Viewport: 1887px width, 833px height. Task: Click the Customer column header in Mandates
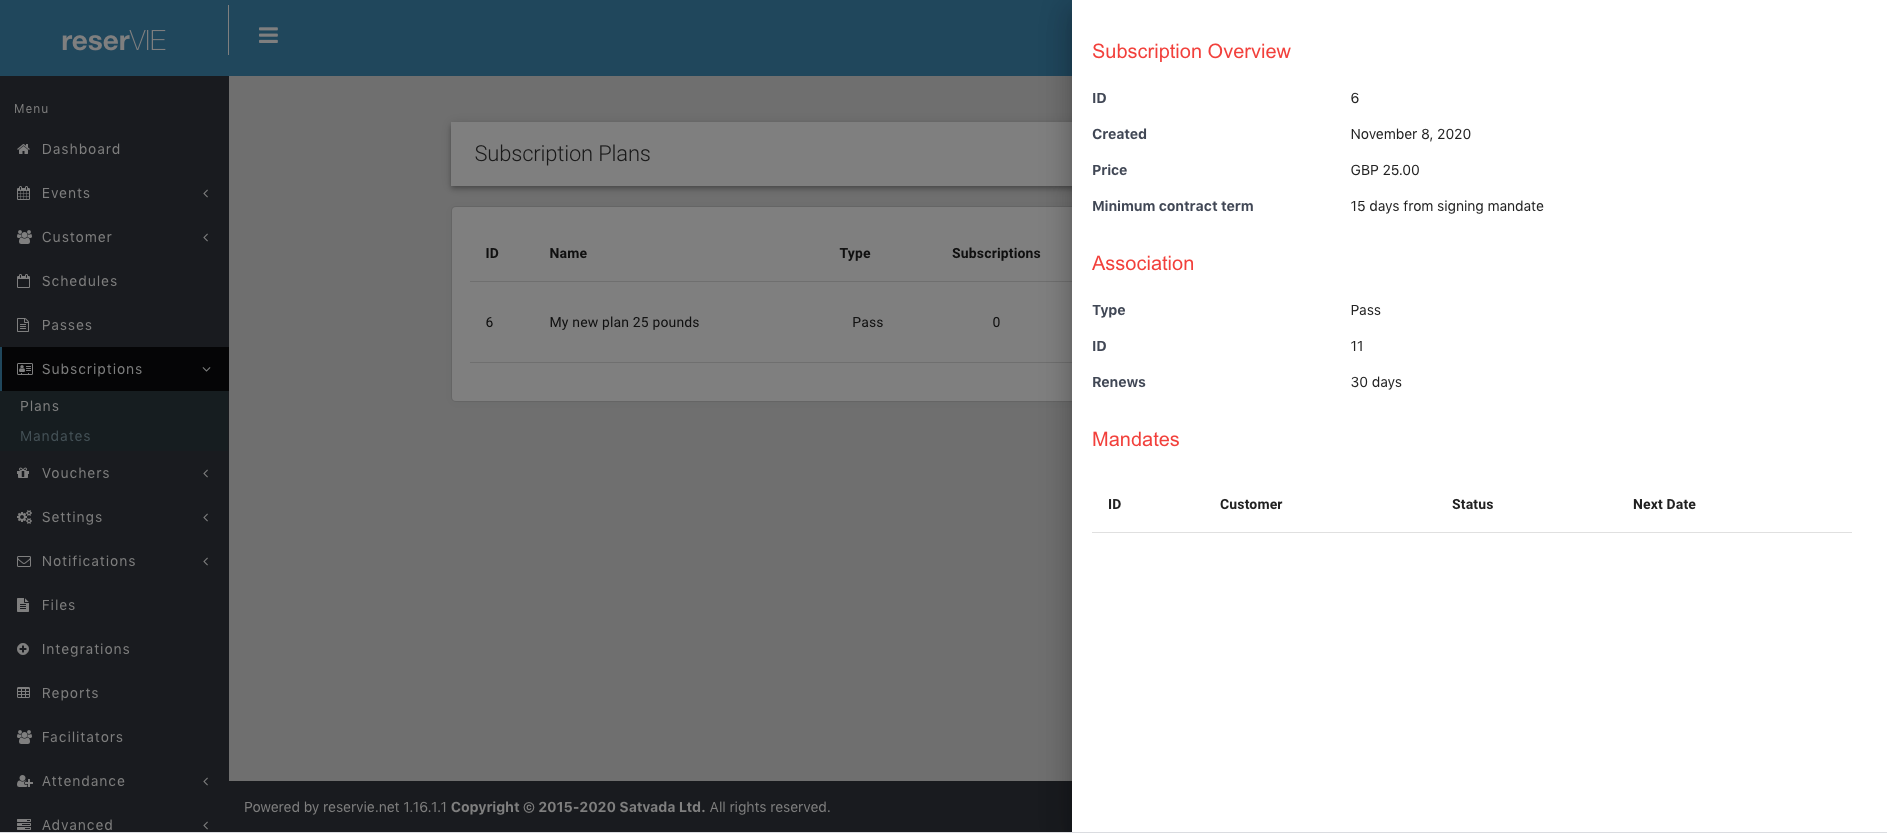[1251, 504]
